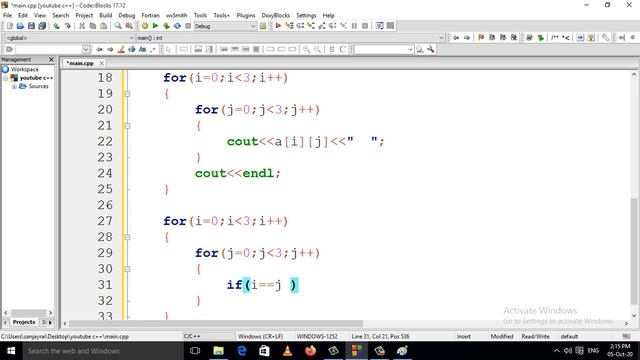The width and height of the screenshot is (640, 360).
Task: Close the Management panel
Action: pyautogui.click(x=51, y=60)
